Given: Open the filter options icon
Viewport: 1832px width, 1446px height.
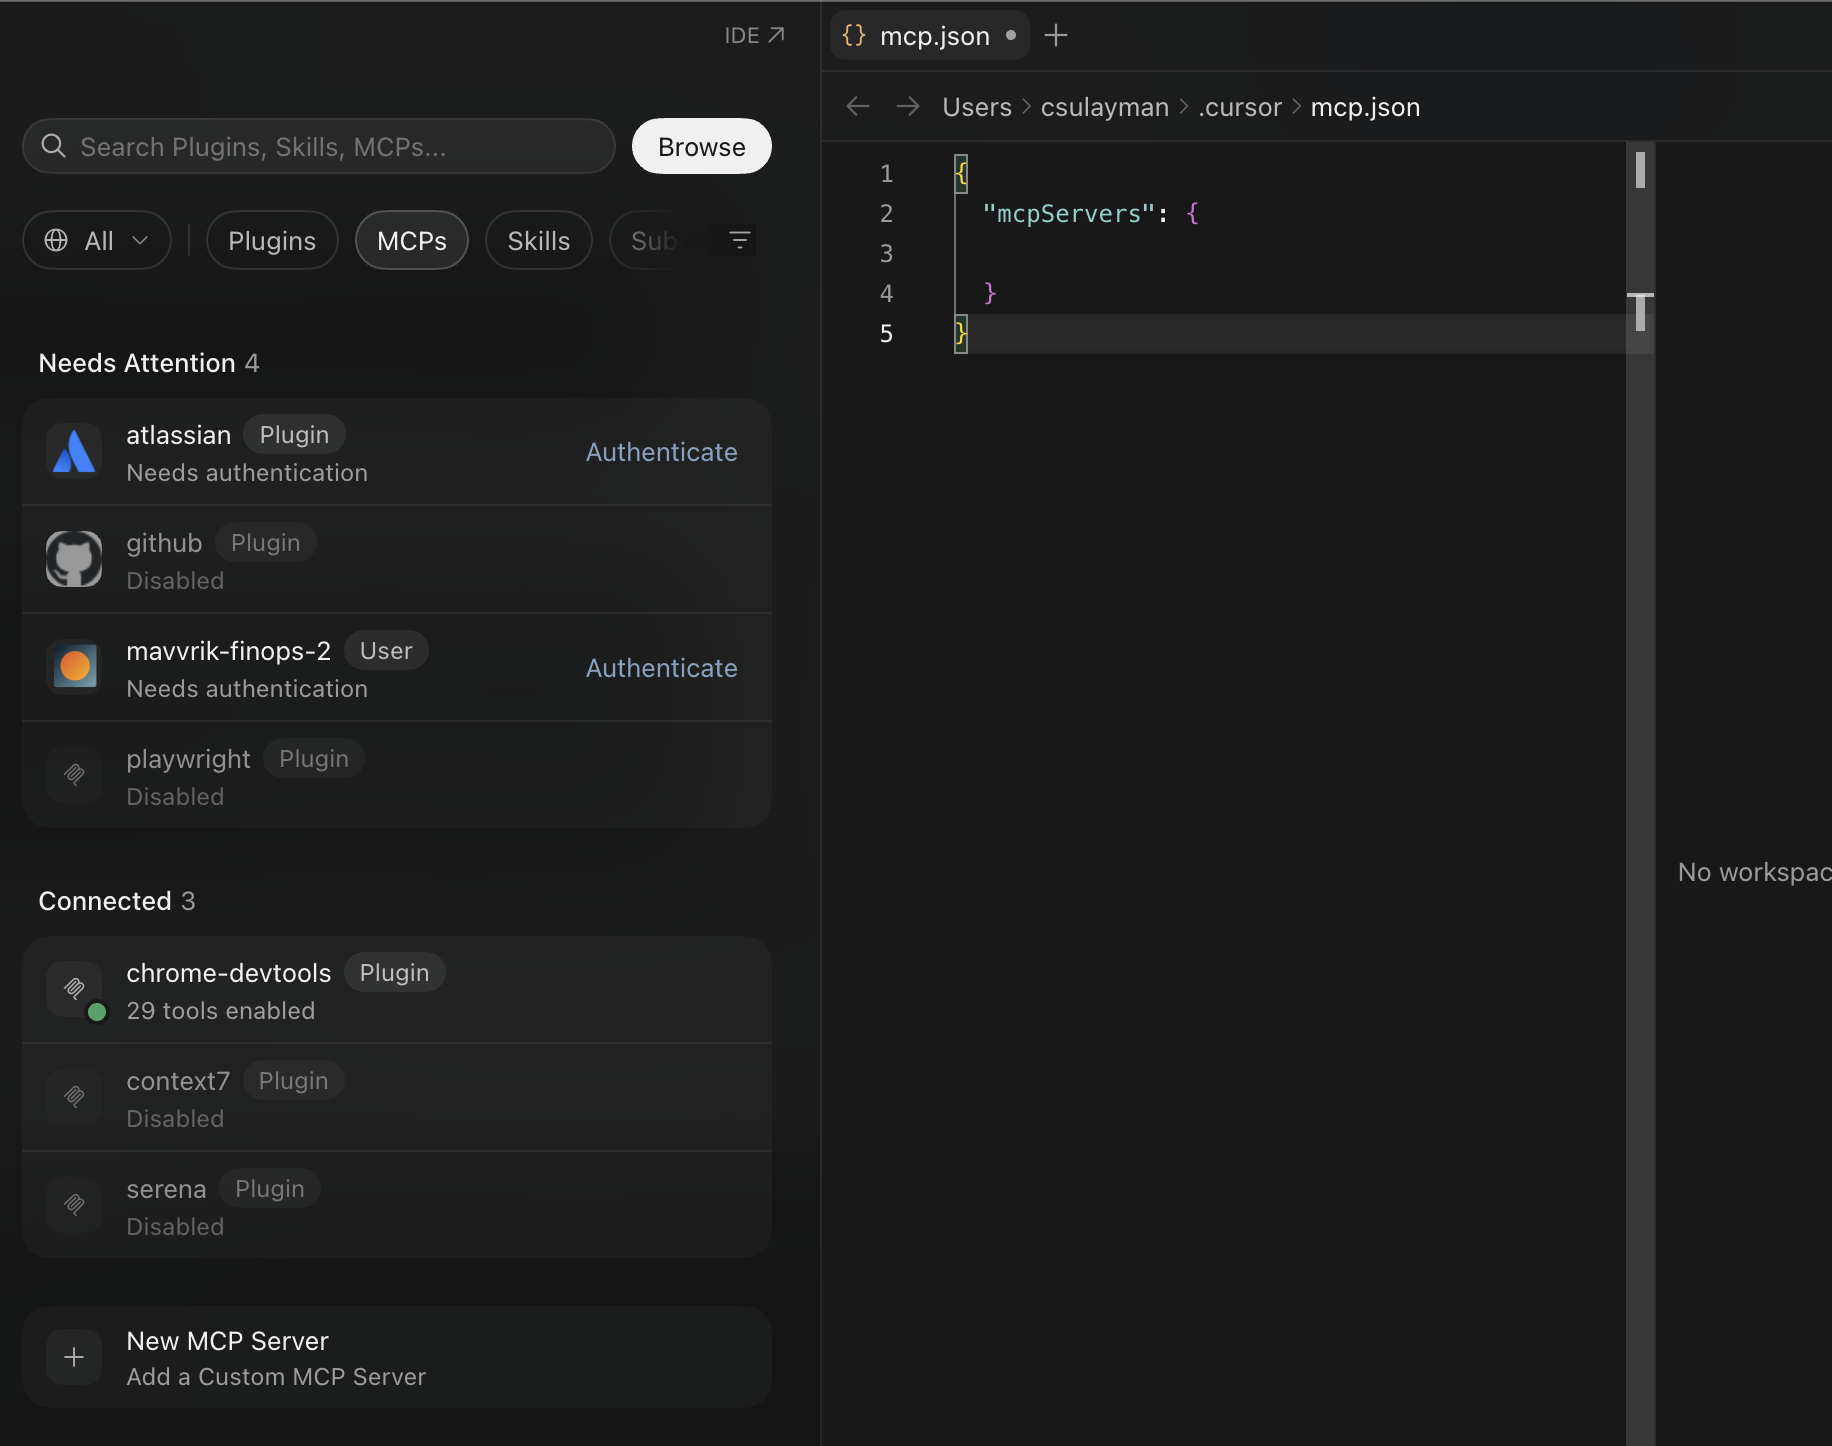Looking at the screenshot, I should (x=740, y=240).
